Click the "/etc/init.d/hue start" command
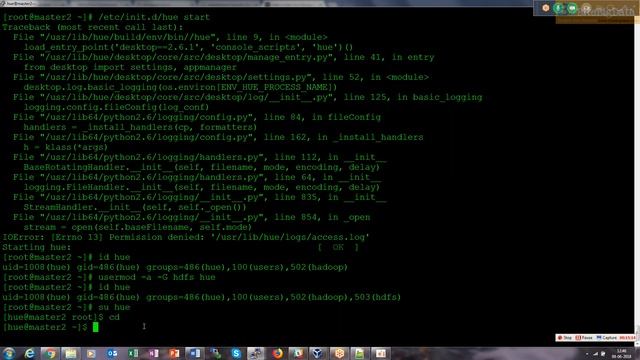The height and width of the screenshot is (360, 640). tap(154, 17)
